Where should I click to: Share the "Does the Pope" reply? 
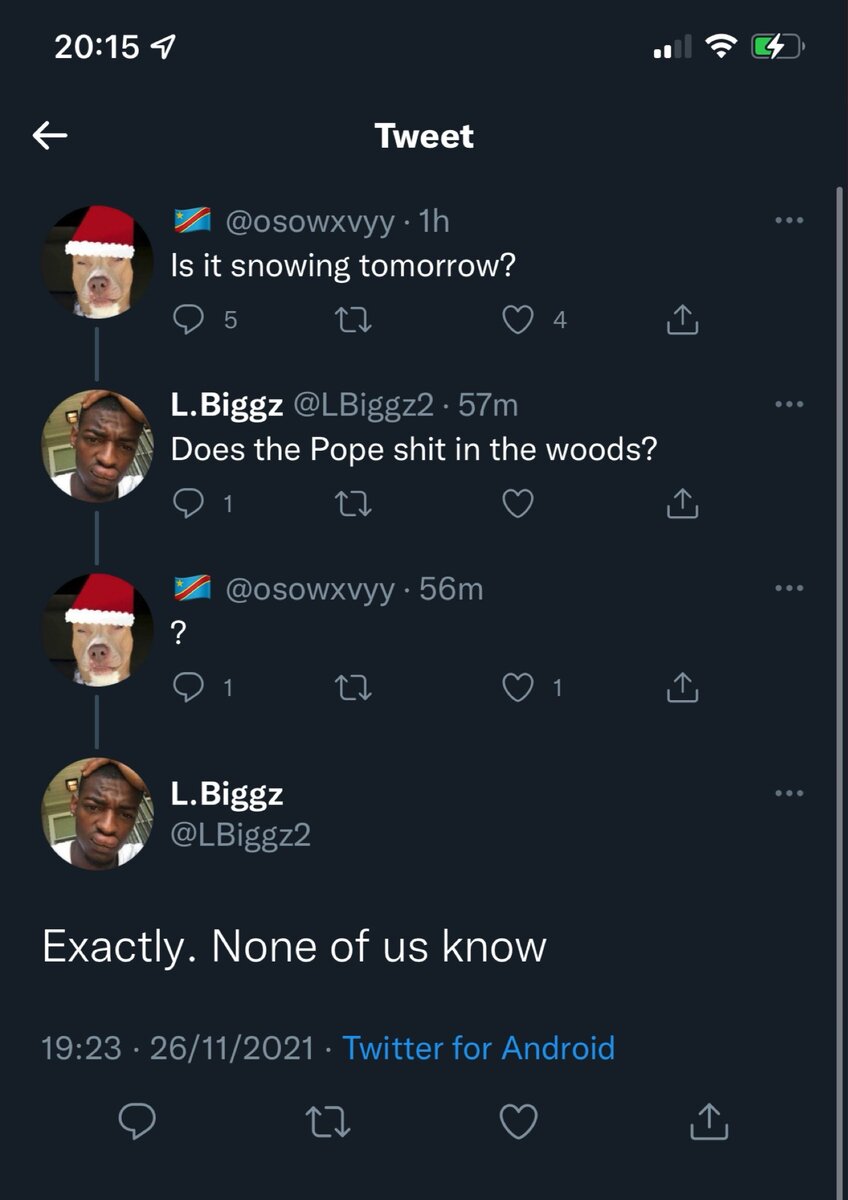681,505
